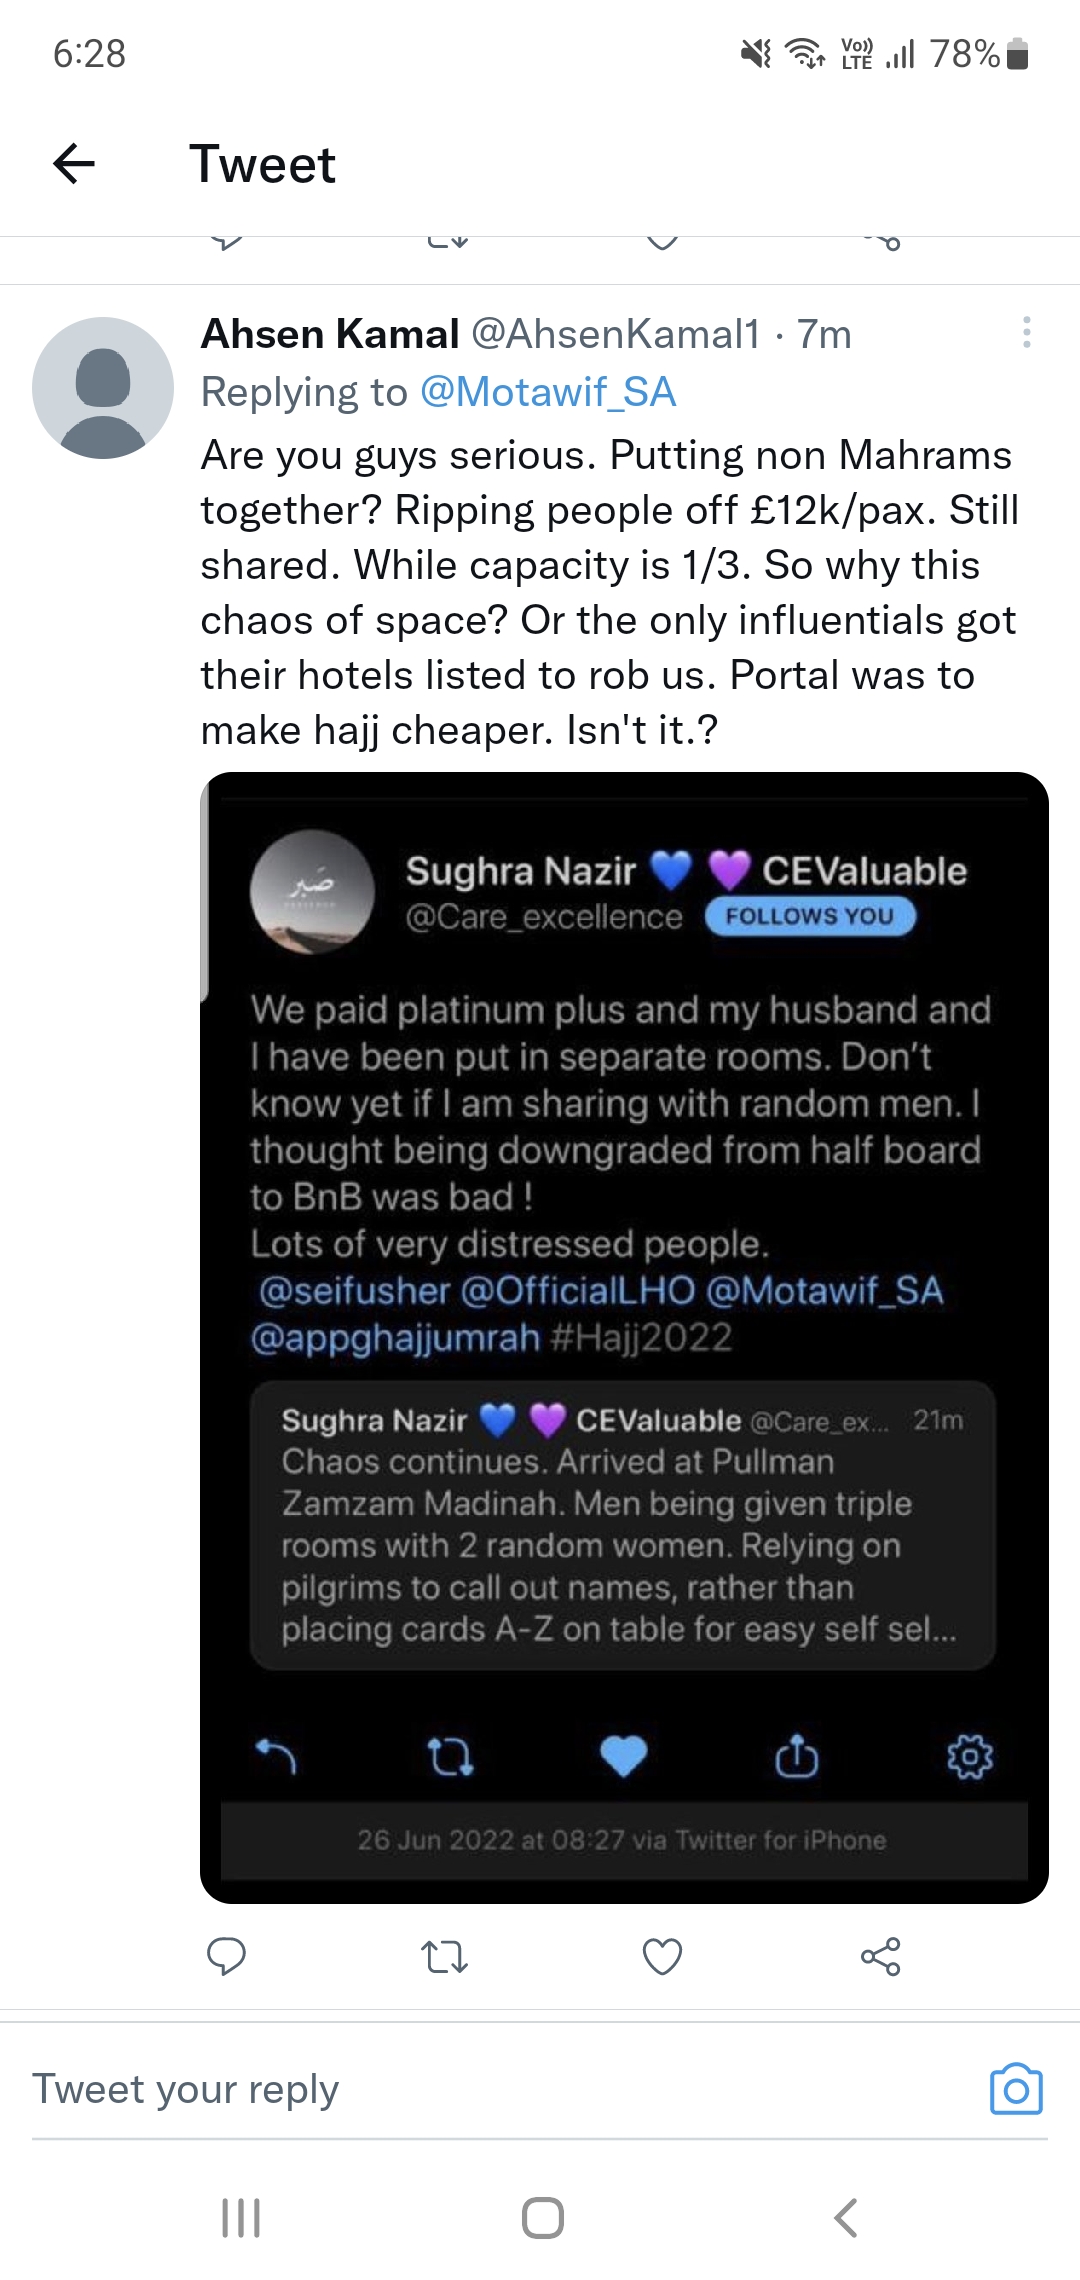Retweet Ahsen Kamal's tweet
The image size is (1080, 2280).
click(x=444, y=1956)
